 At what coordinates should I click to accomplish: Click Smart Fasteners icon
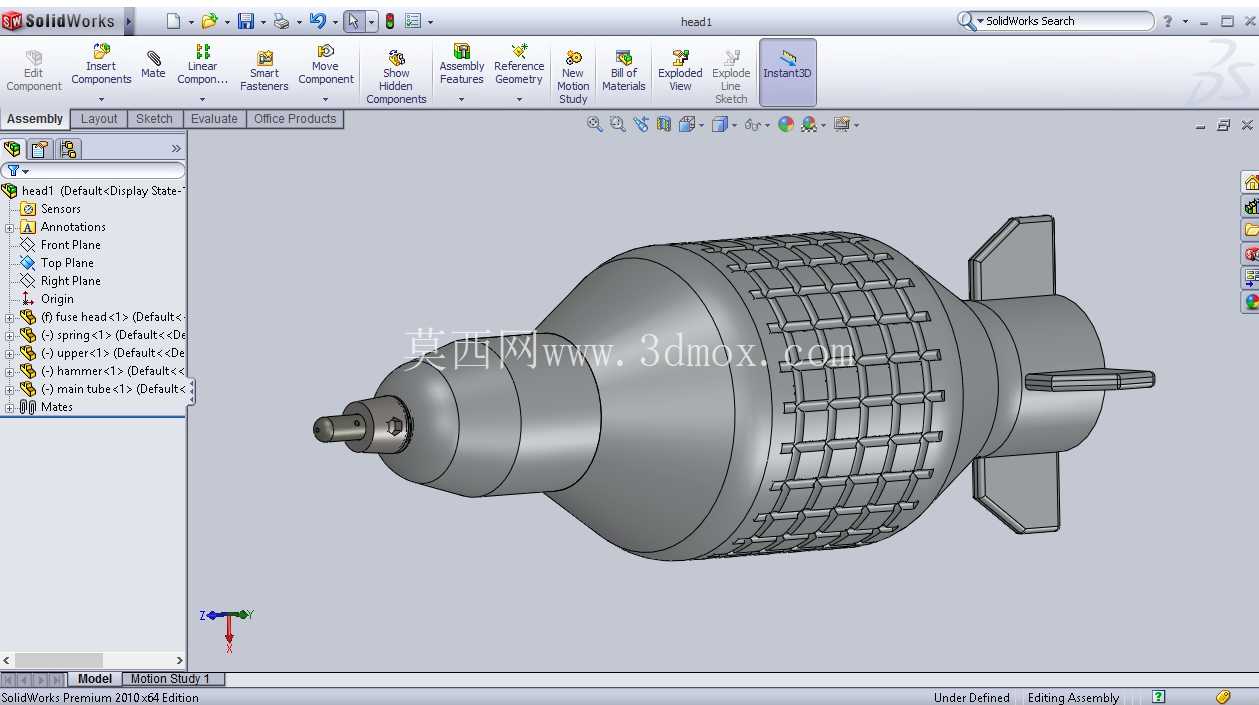(264, 71)
